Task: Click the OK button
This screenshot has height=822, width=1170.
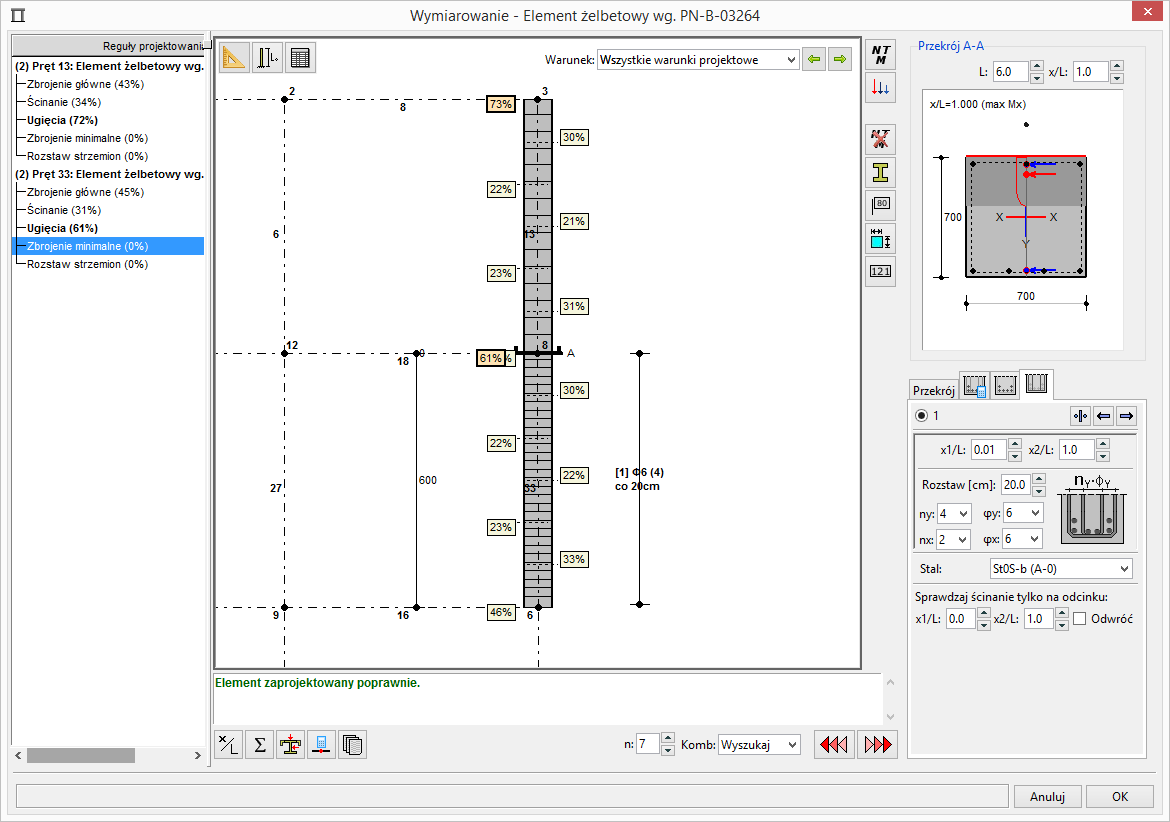Action: click(1119, 797)
